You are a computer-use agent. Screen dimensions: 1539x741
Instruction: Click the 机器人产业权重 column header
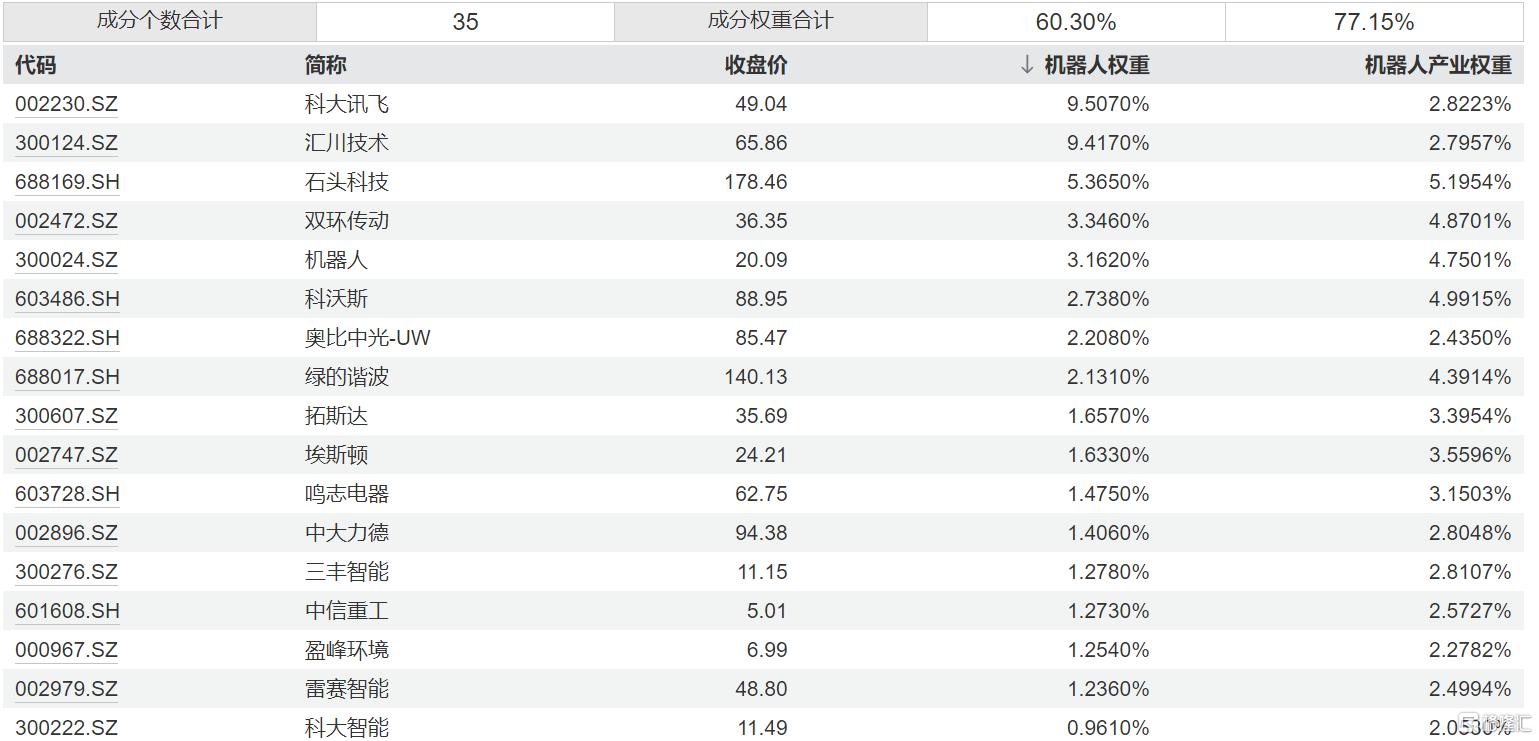[1438, 65]
